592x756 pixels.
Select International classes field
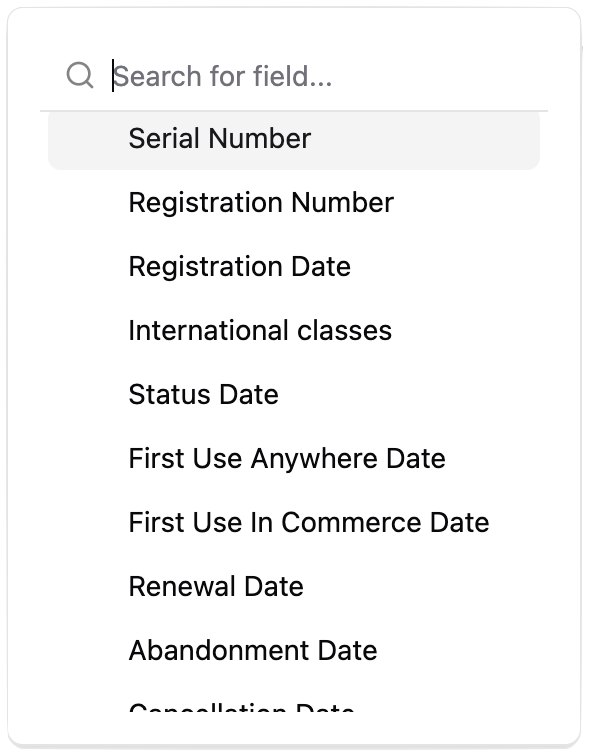294,331
